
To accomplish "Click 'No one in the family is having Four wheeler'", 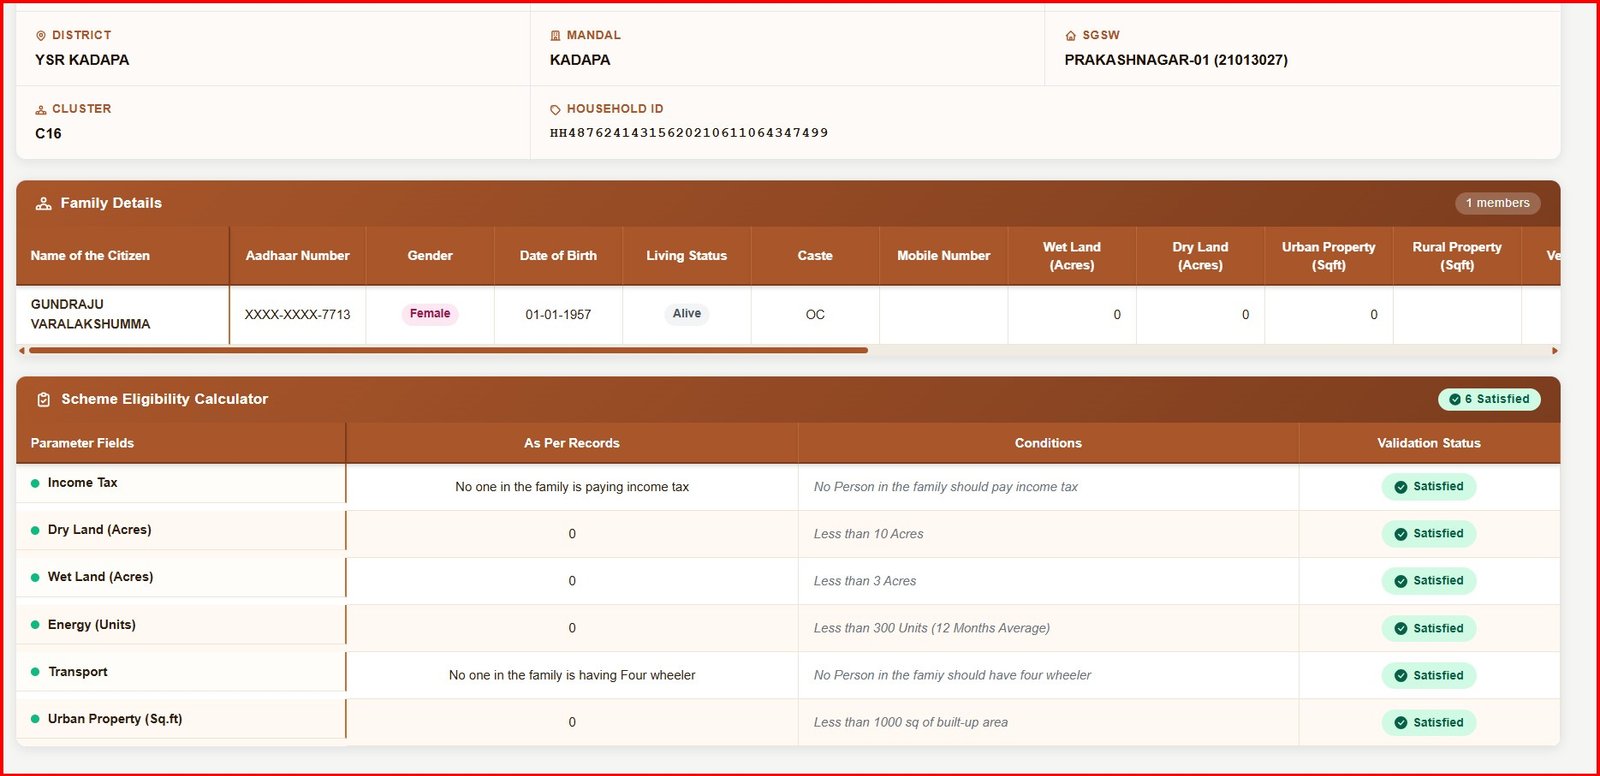I will [x=572, y=675].
